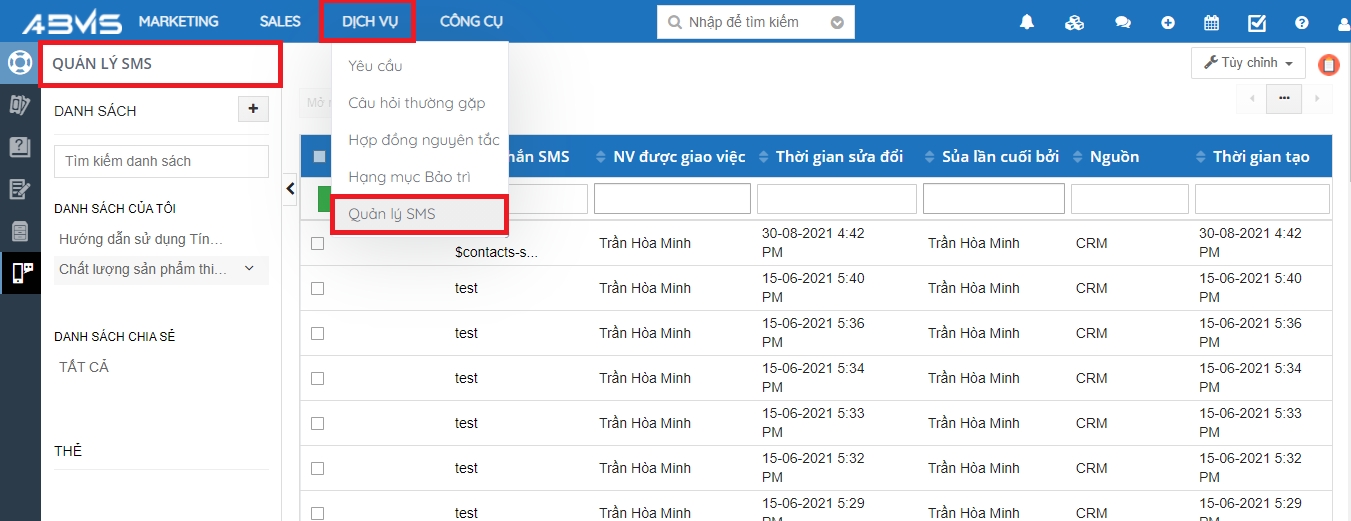Open the notifications bell icon
The height and width of the screenshot is (521, 1351).
(1027, 22)
